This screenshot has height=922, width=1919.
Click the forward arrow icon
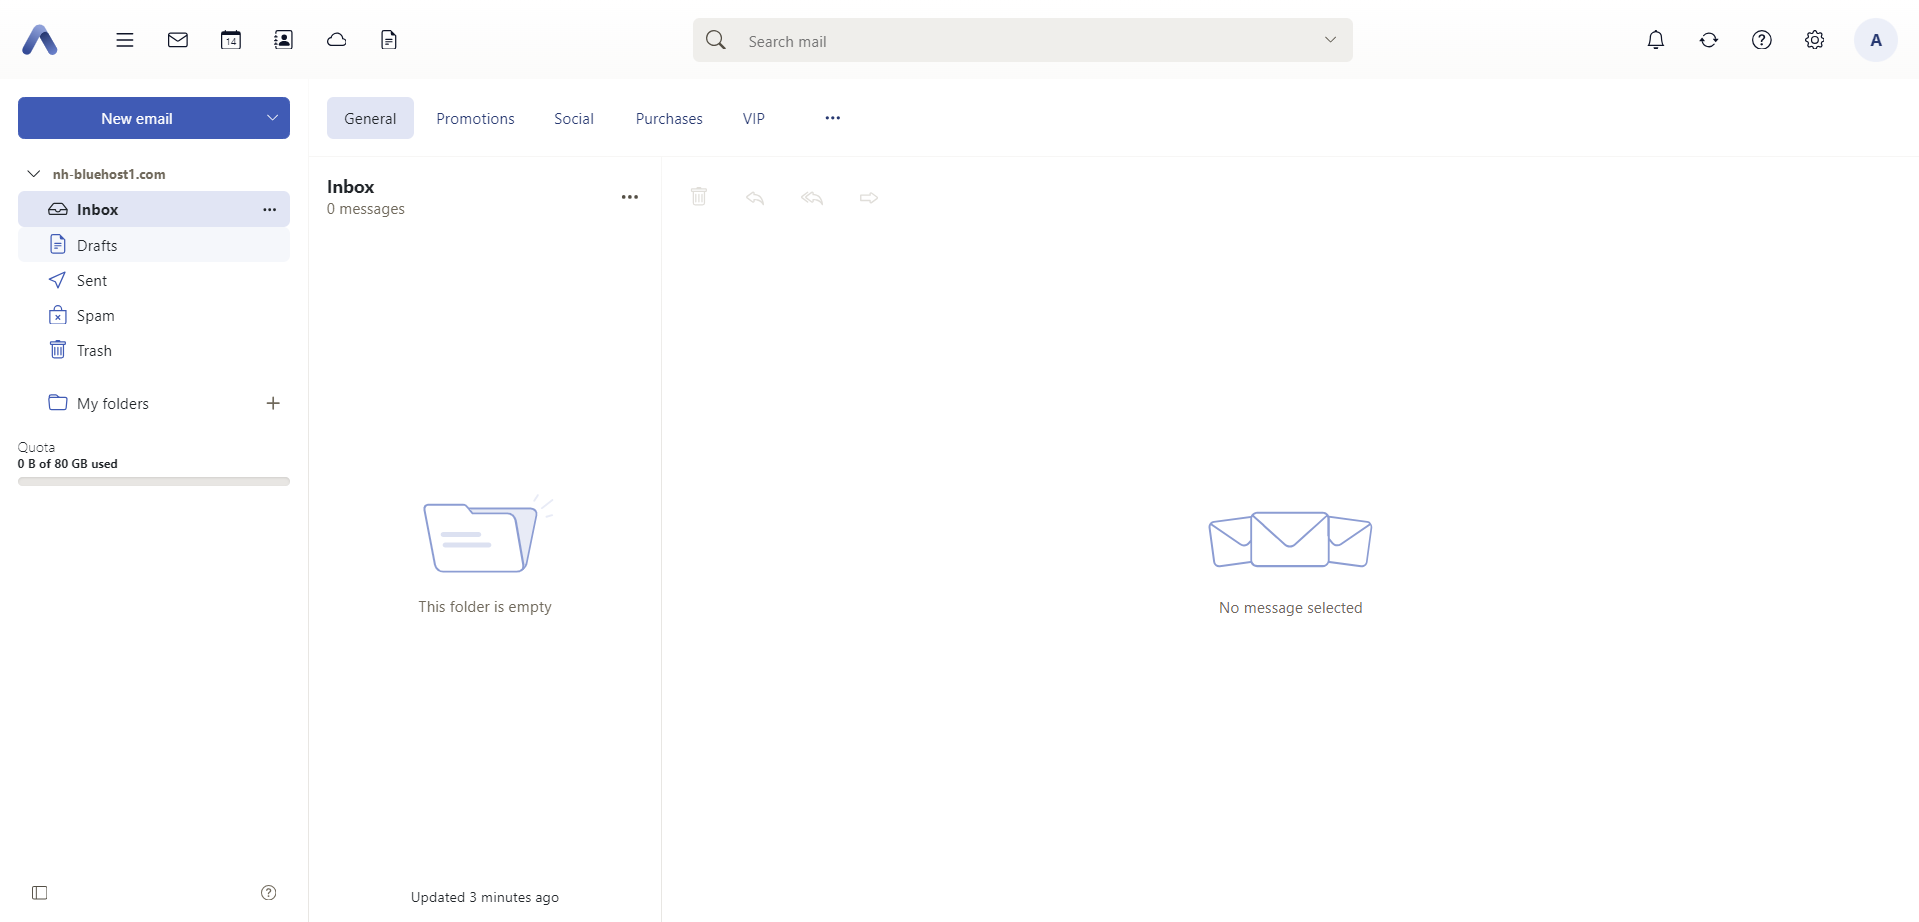click(868, 198)
